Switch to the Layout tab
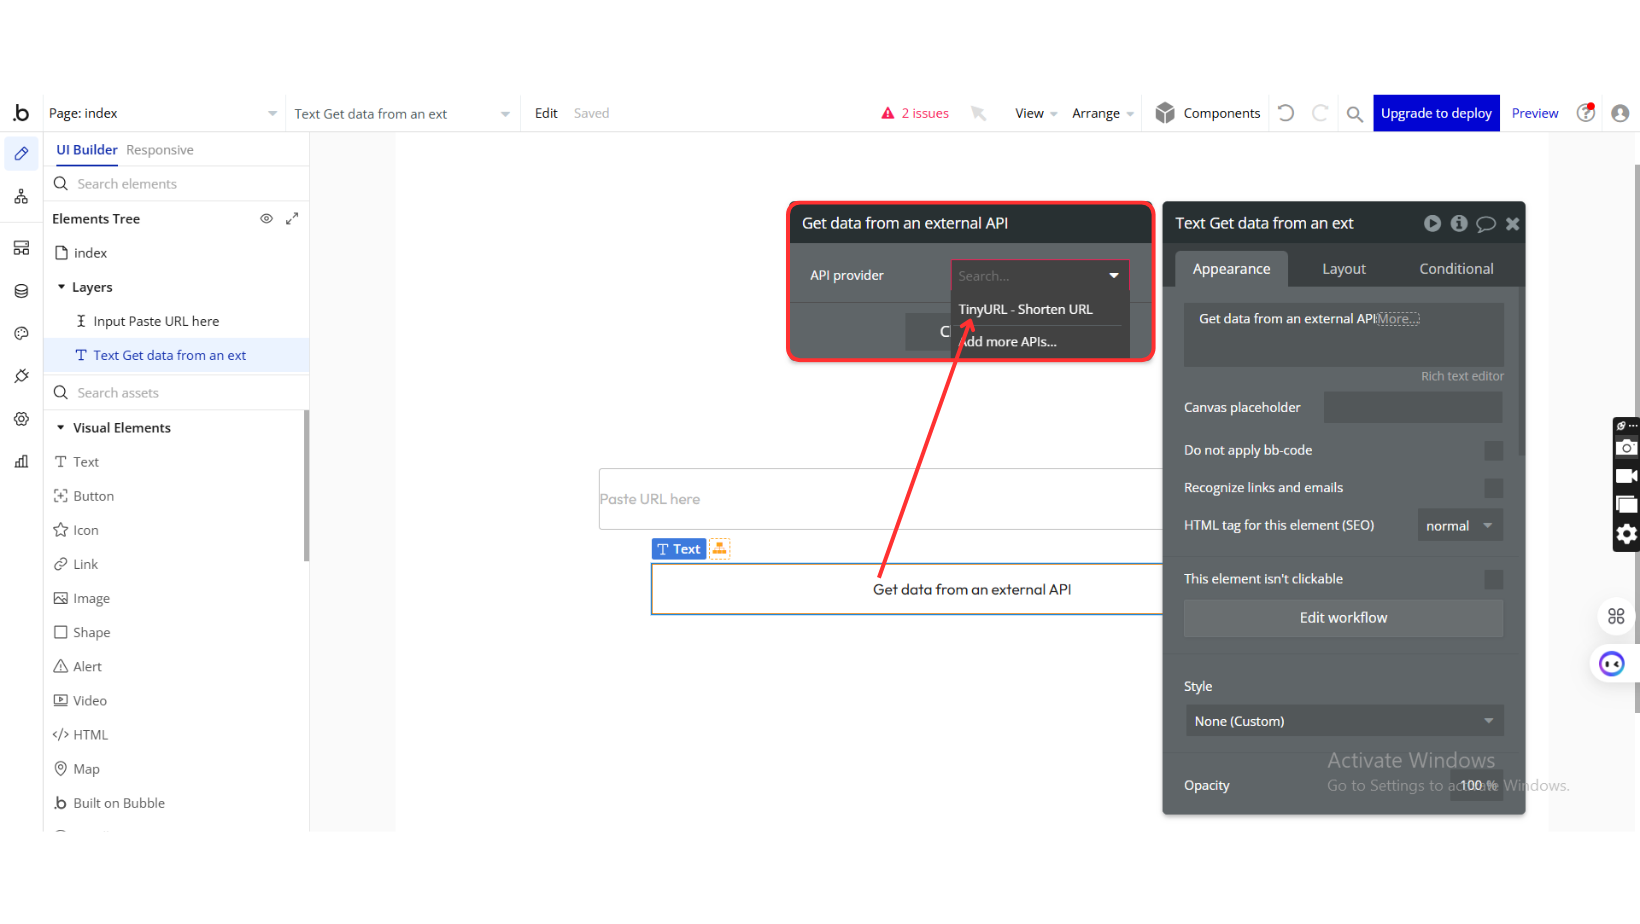 point(1344,269)
